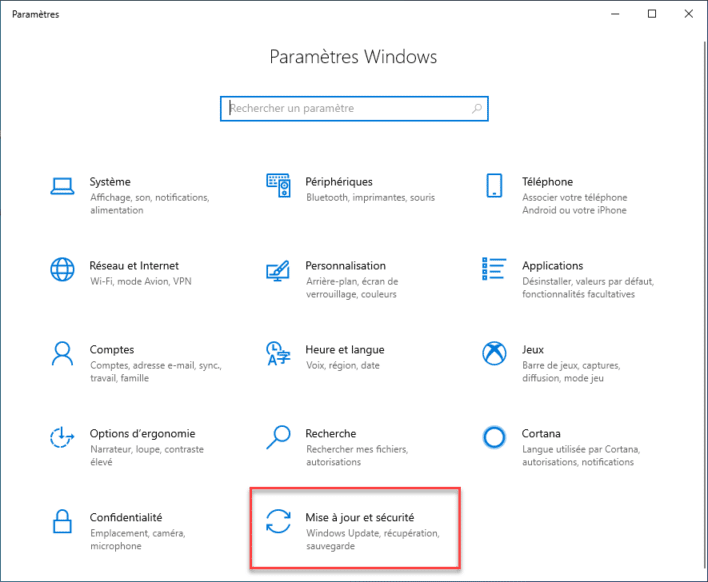The height and width of the screenshot is (582, 708).
Task: Click the search magnifier in the search box
Action: point(477,108)
